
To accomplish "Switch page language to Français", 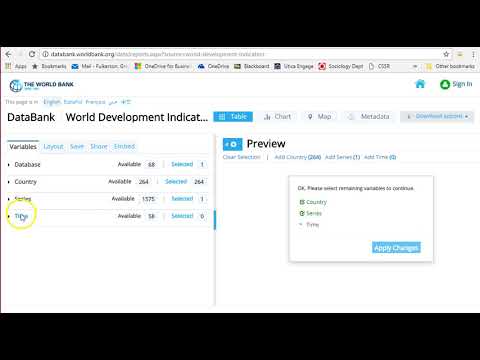I will pos(95,102).
